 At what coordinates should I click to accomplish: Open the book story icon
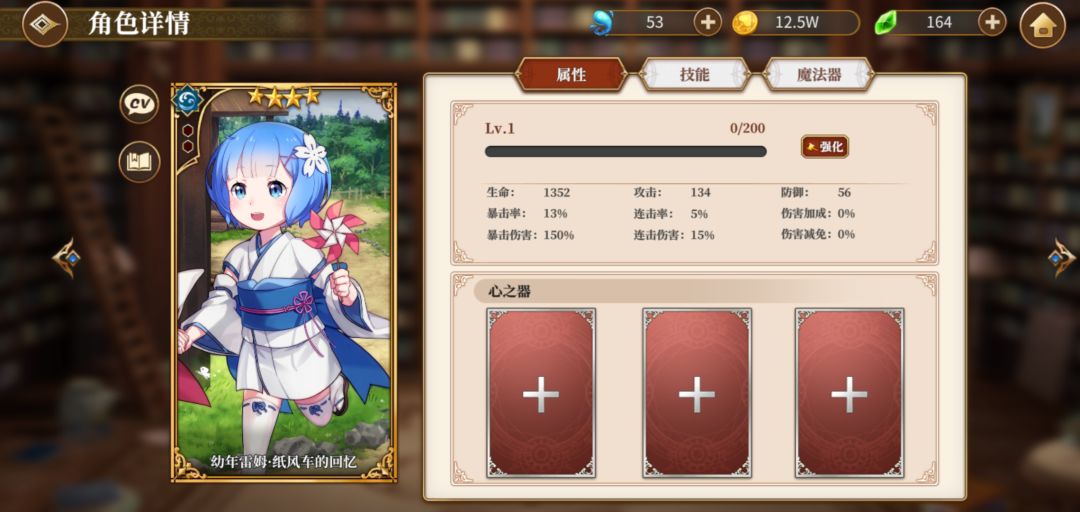(140, 162)
